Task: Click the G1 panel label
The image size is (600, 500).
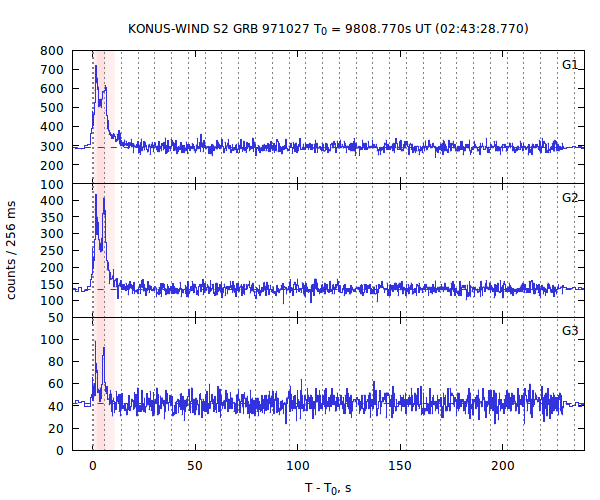Action: tap(570, 65)
